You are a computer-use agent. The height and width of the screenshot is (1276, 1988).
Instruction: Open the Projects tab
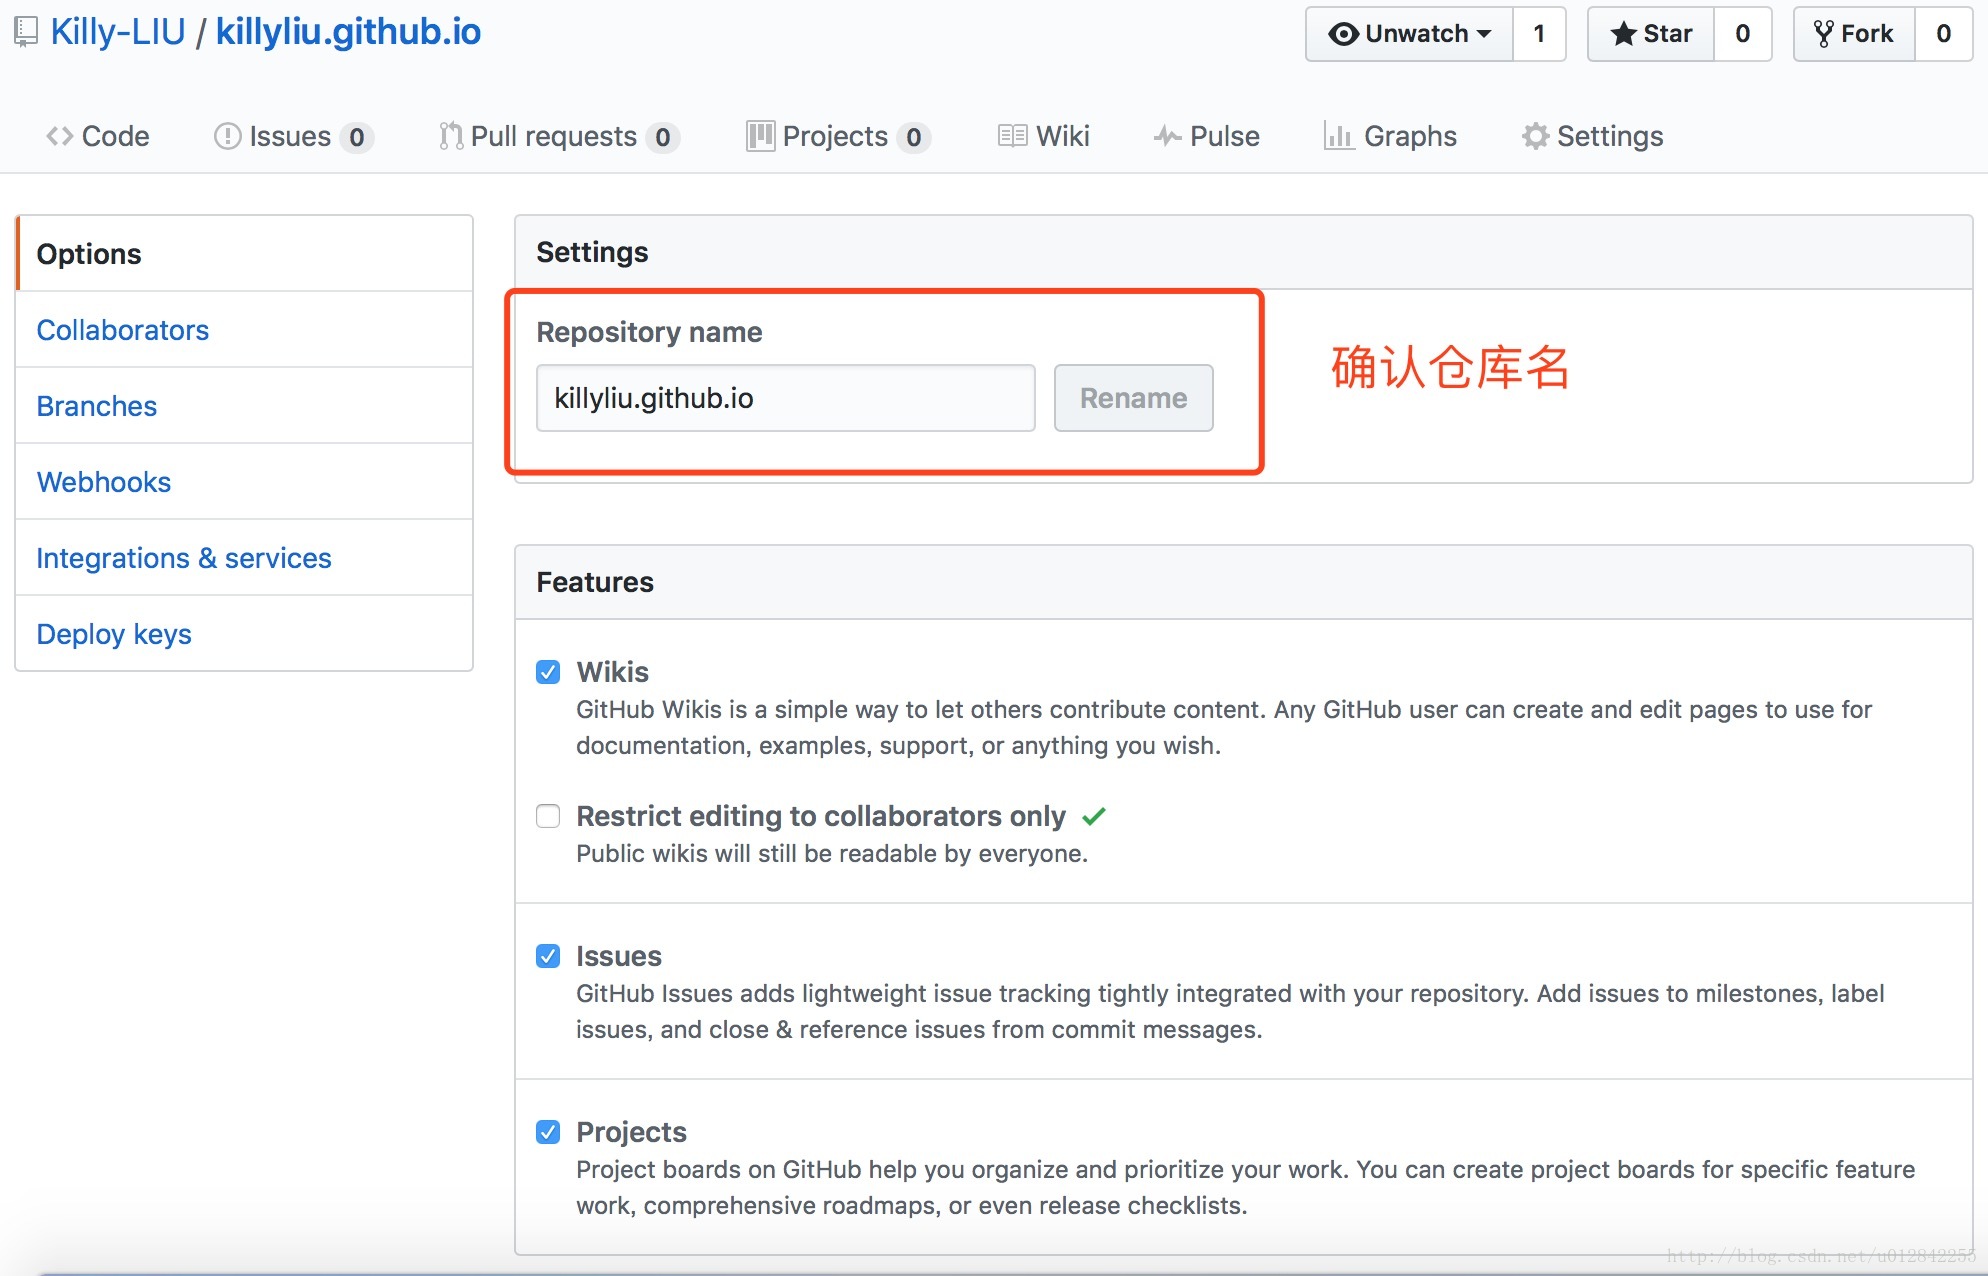(x=839, y=136)
